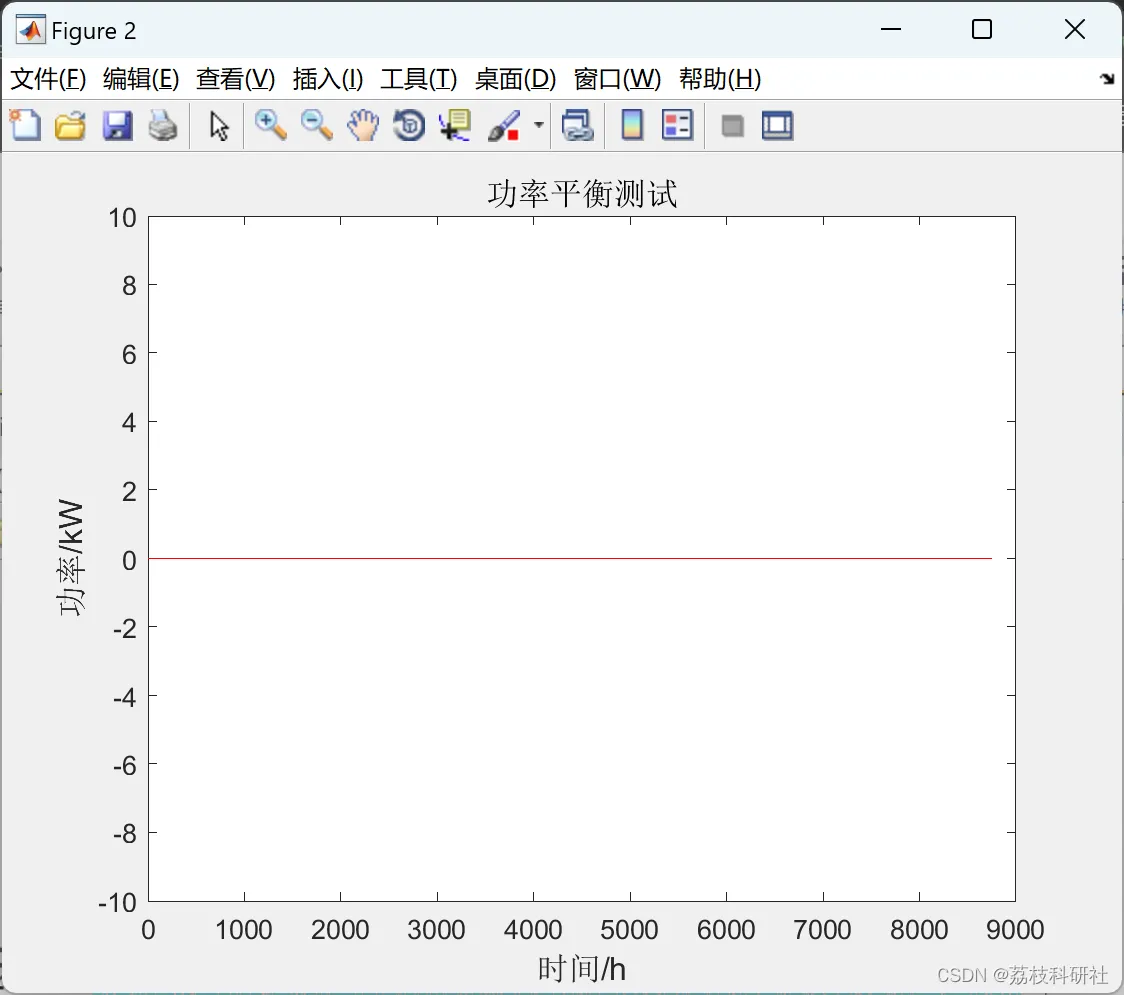
Task: Click the New Figure icon
Action: pos(25,125)
